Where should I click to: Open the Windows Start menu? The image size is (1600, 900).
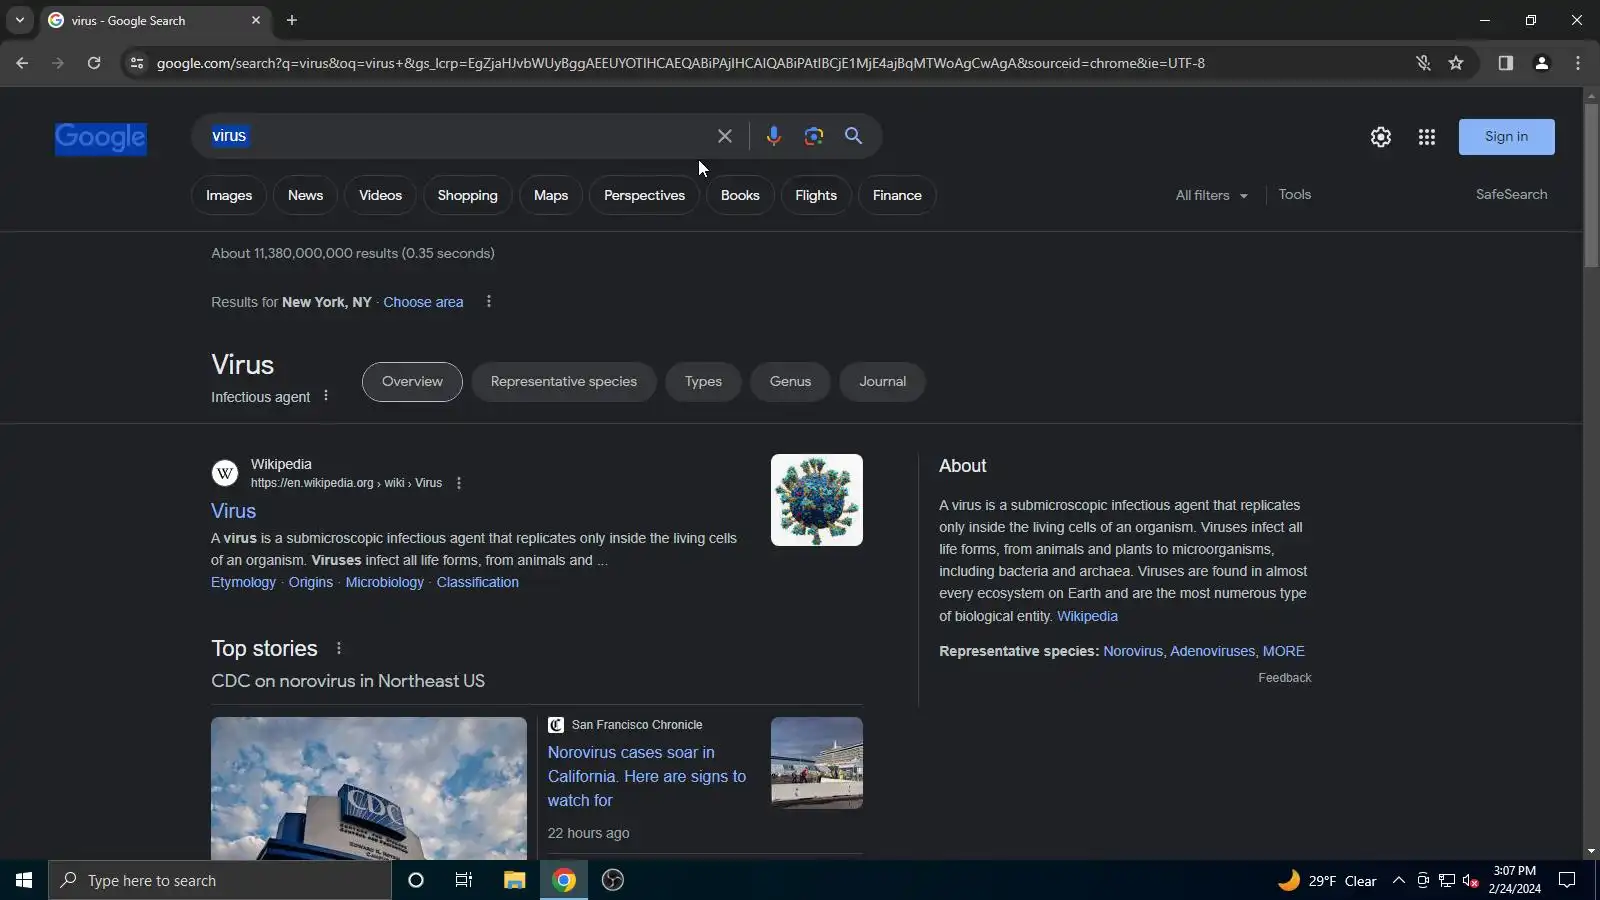click(24, 880)
